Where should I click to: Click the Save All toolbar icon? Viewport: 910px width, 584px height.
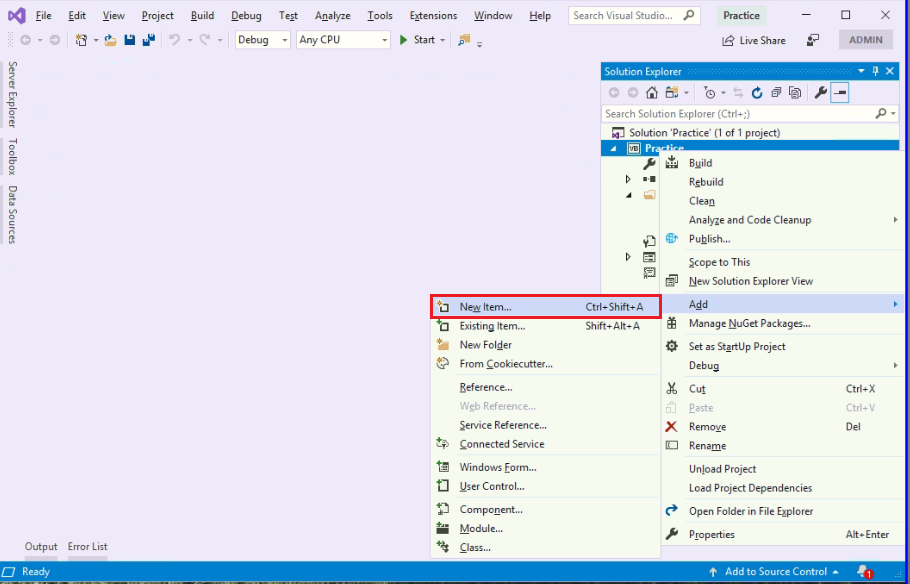[150, 39]
